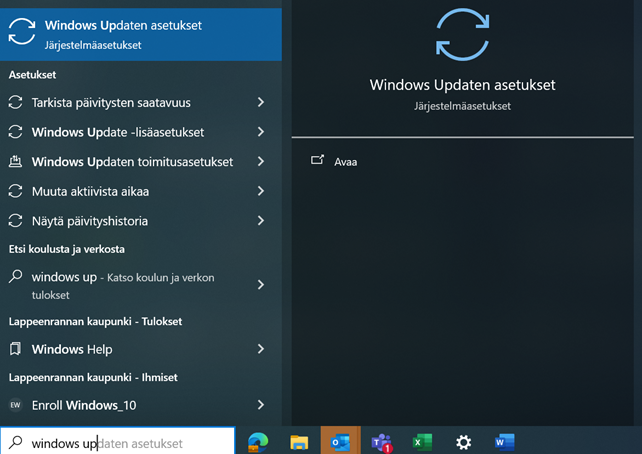Expand Näytä päivityshistoria chevron

[x=261, y=221]
